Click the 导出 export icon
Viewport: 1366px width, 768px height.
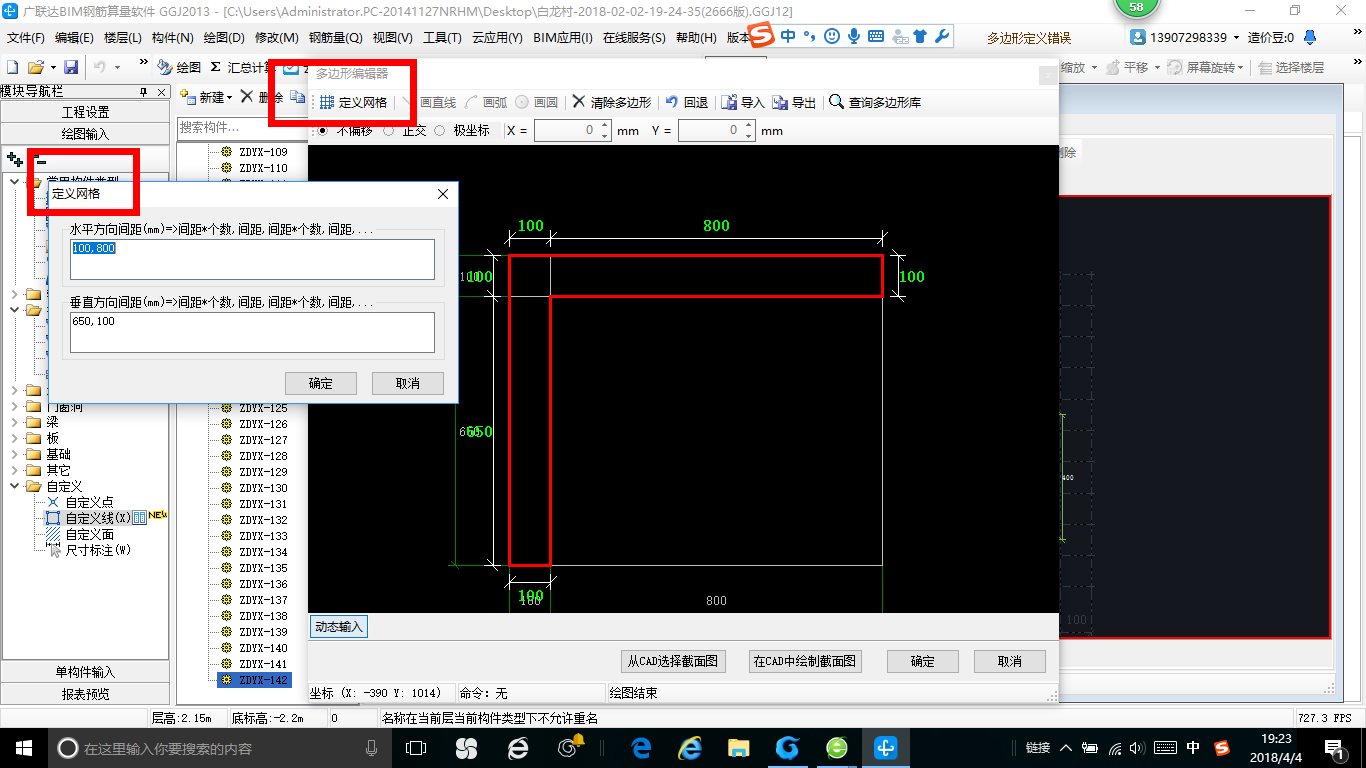[x=780, y=102]
